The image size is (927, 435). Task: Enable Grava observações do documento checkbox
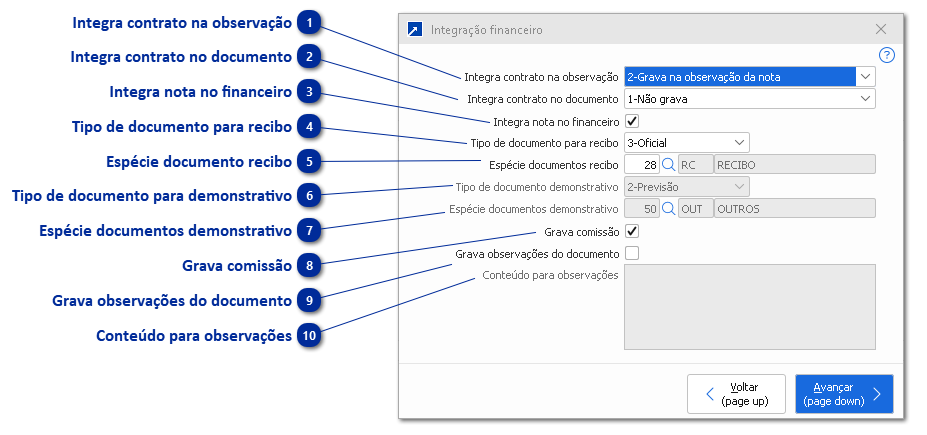tap(632, 254)
